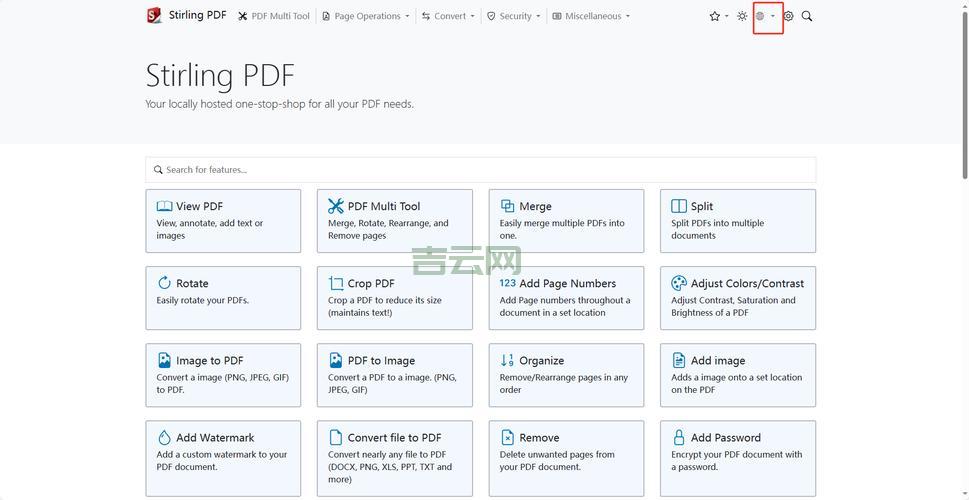Click the Adjust Colors/Contrast palette icon
969x500 pixels.
[x=679, y=283]
